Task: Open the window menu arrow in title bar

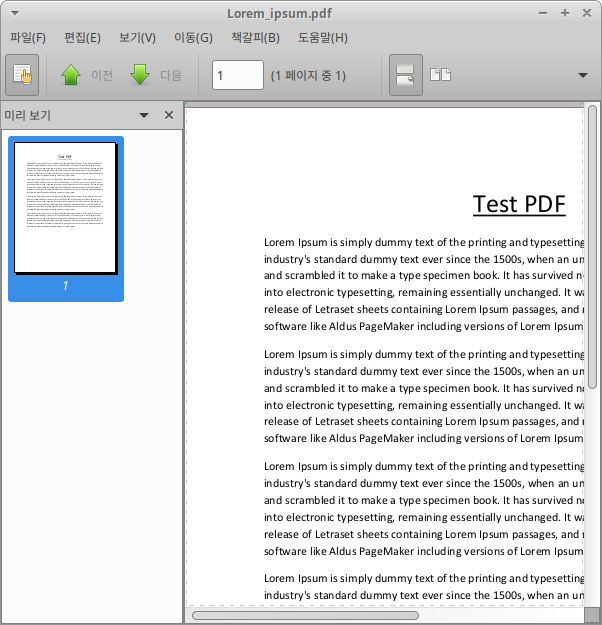Action: [14, 13]
